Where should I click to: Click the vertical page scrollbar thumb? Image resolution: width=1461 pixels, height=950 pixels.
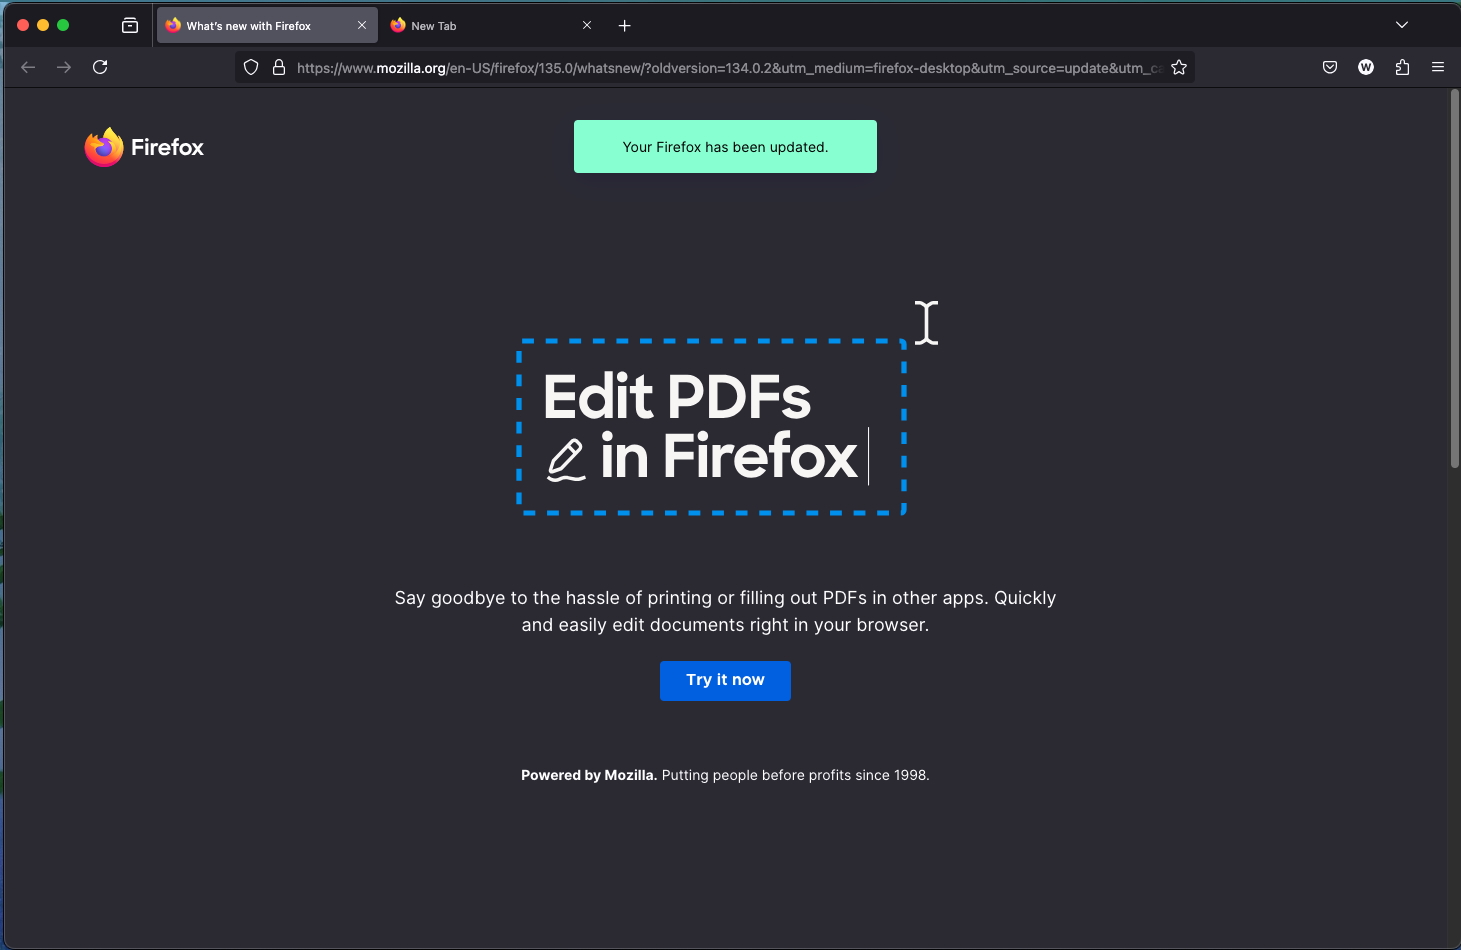click(x=1454, y=278)
